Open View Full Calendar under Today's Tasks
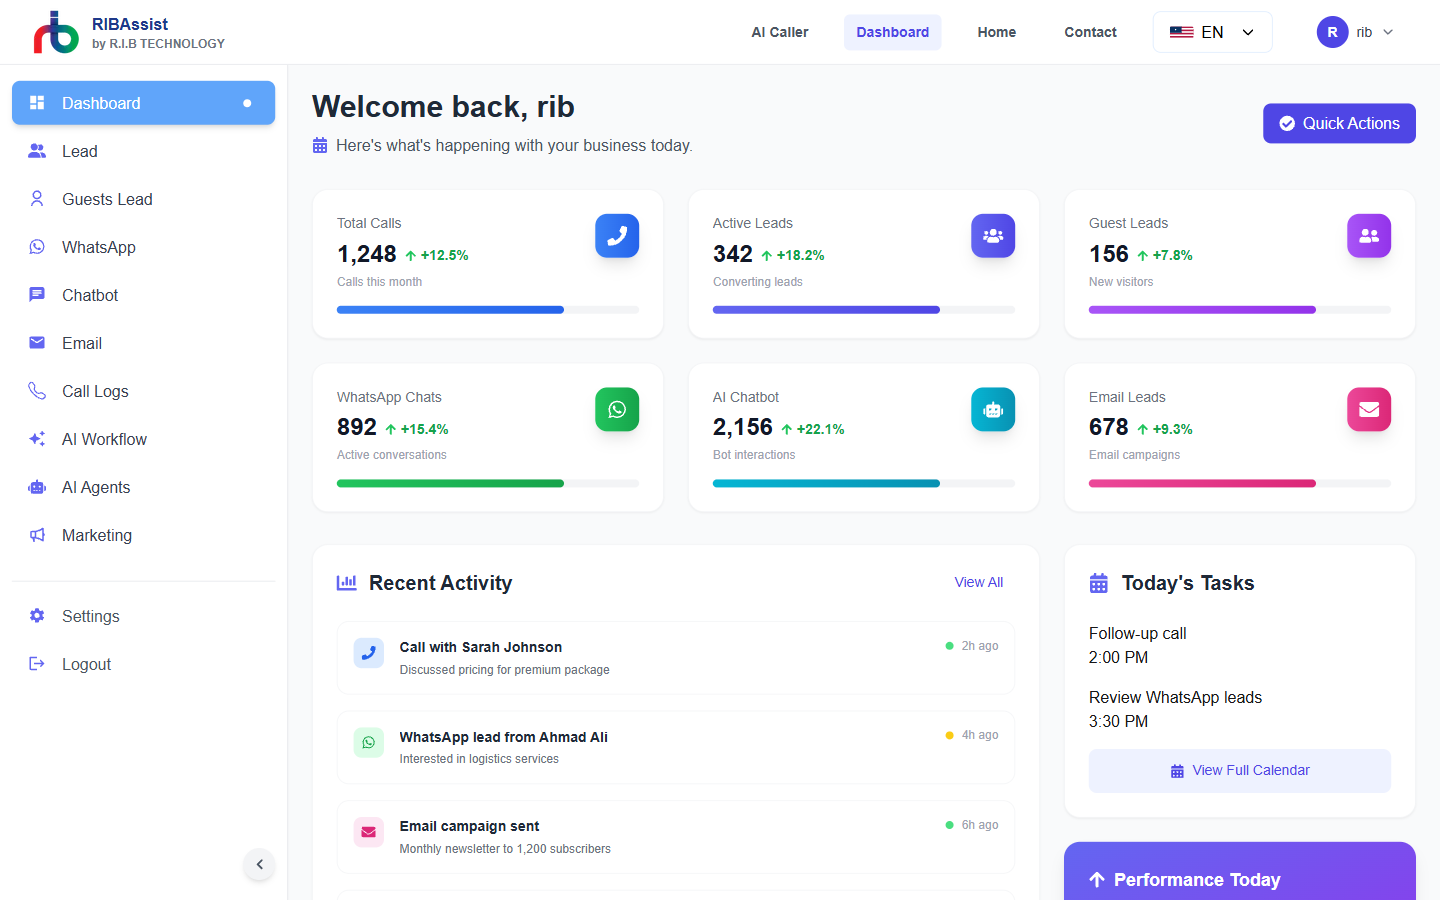 pos(1239,770)
